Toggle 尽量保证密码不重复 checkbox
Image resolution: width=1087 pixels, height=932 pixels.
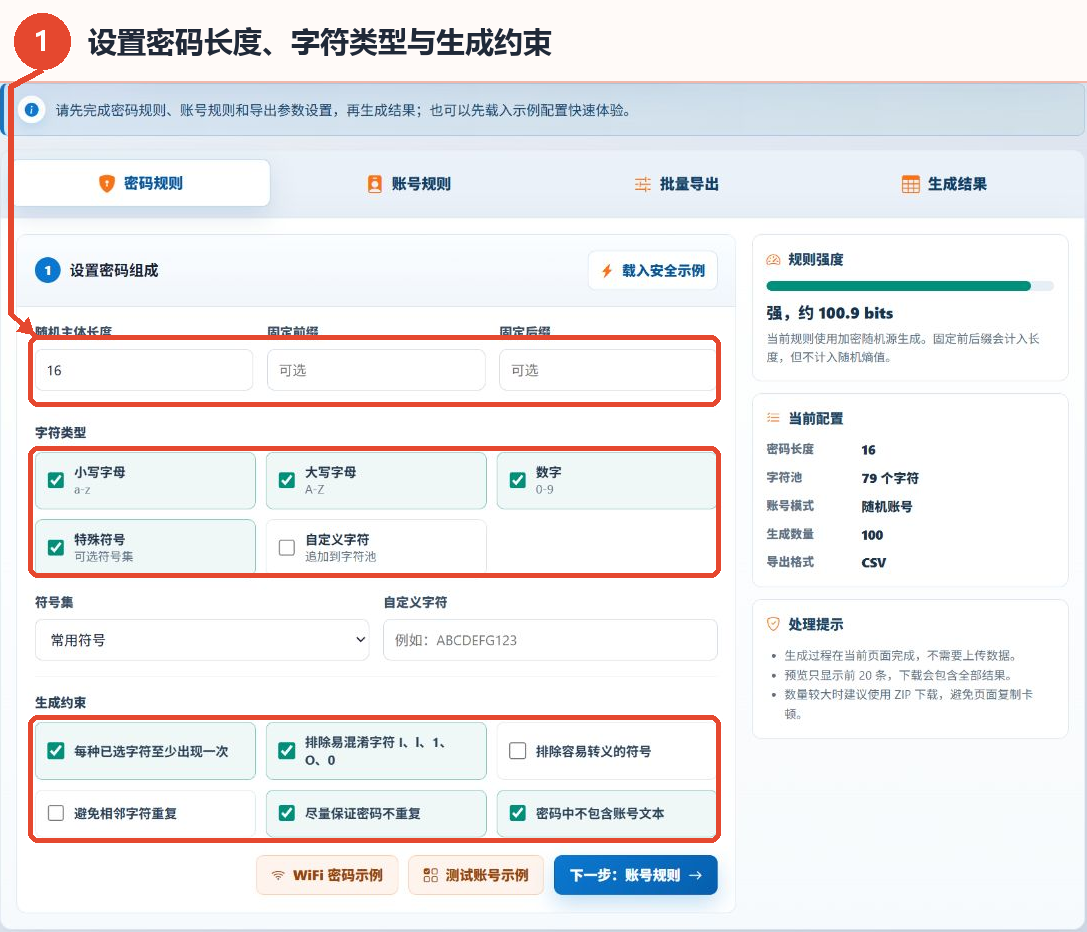pos(286,813)
